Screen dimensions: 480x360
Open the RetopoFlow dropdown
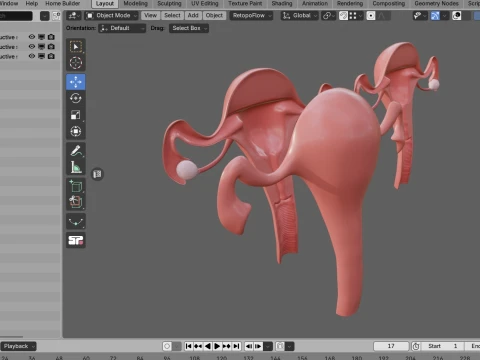(251, 16)
